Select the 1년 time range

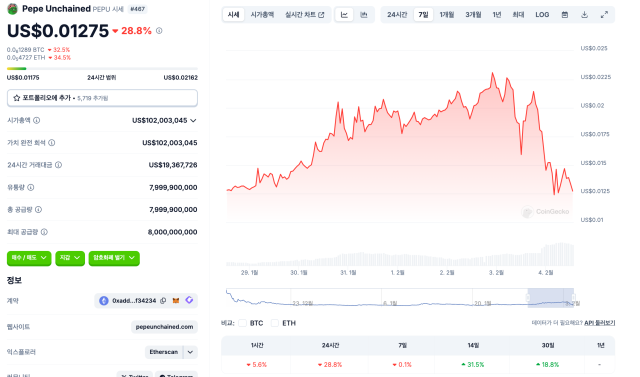click(497, 15)
